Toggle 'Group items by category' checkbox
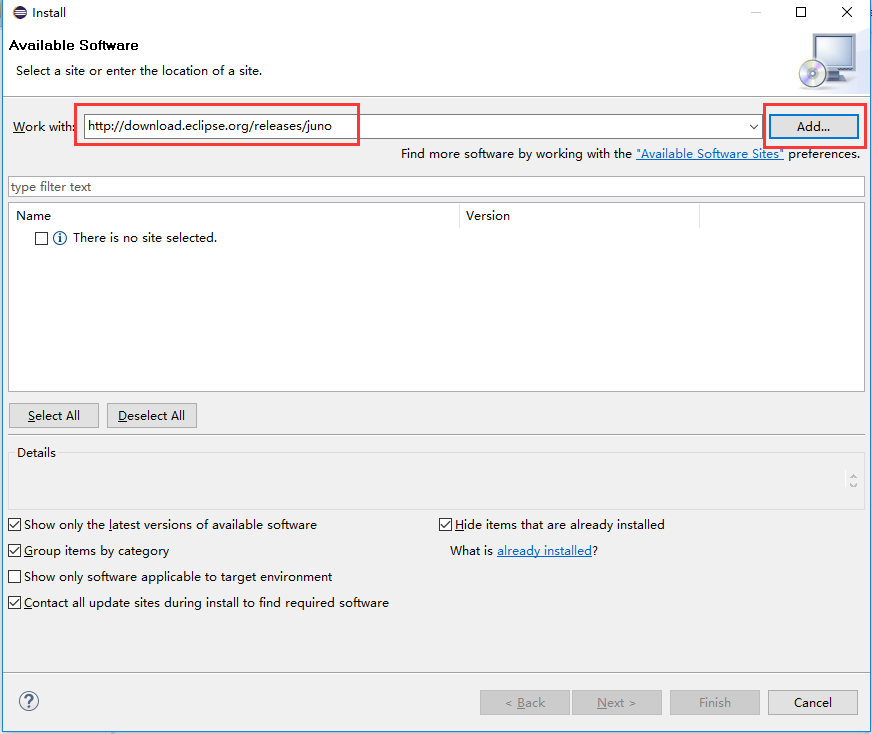The image size is (872, 734). [x=15, y=550]
